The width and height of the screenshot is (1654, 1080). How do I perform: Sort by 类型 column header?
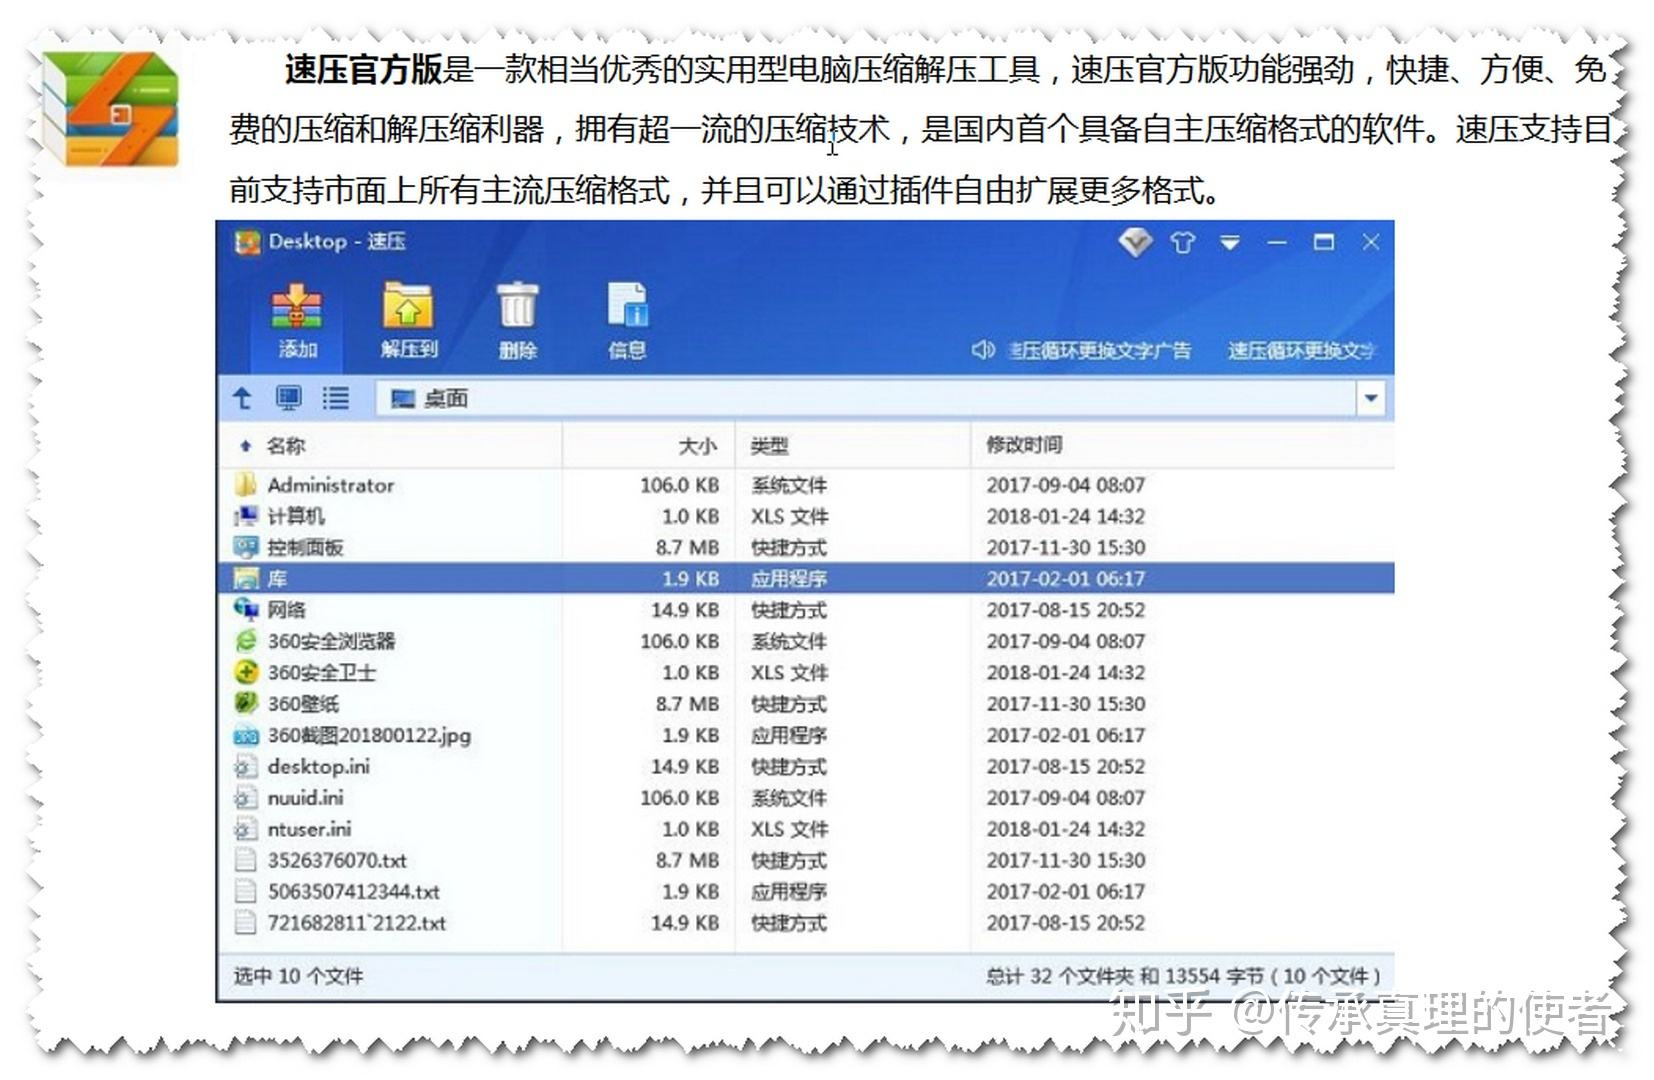(769, 446)
